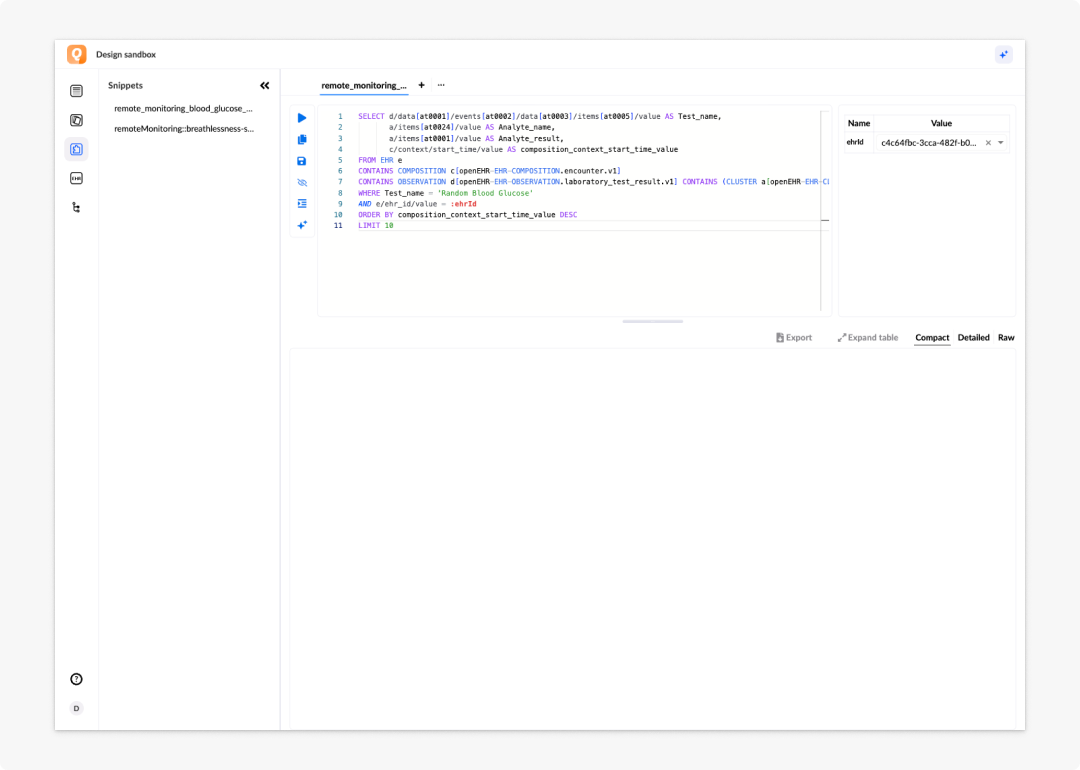Open the ehrId value dropdown arrow
Screen dimensions: 1080x770
click(x=1001, y=143)
